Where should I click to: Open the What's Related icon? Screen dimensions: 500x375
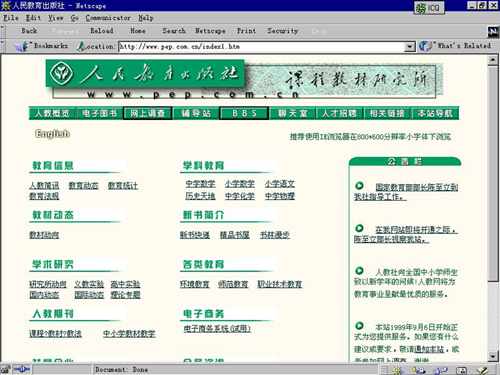coord(426,46)
